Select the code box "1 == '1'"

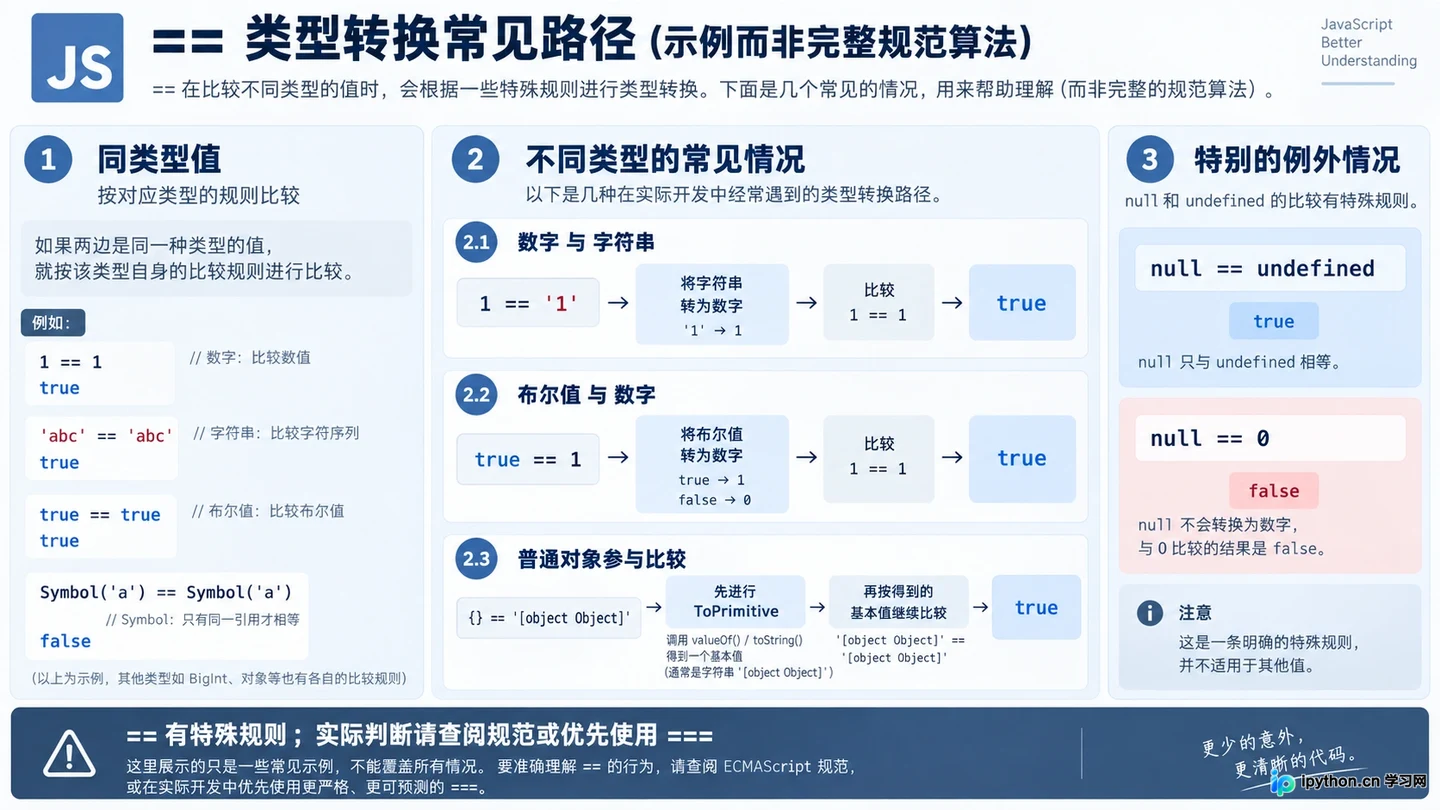tap(528, 303)
